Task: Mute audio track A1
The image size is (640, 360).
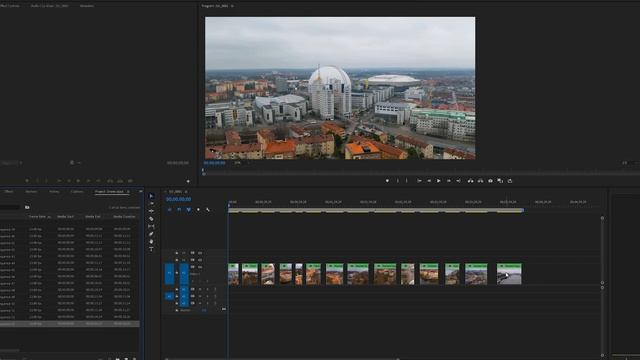Action: click(x=200, y=289)
